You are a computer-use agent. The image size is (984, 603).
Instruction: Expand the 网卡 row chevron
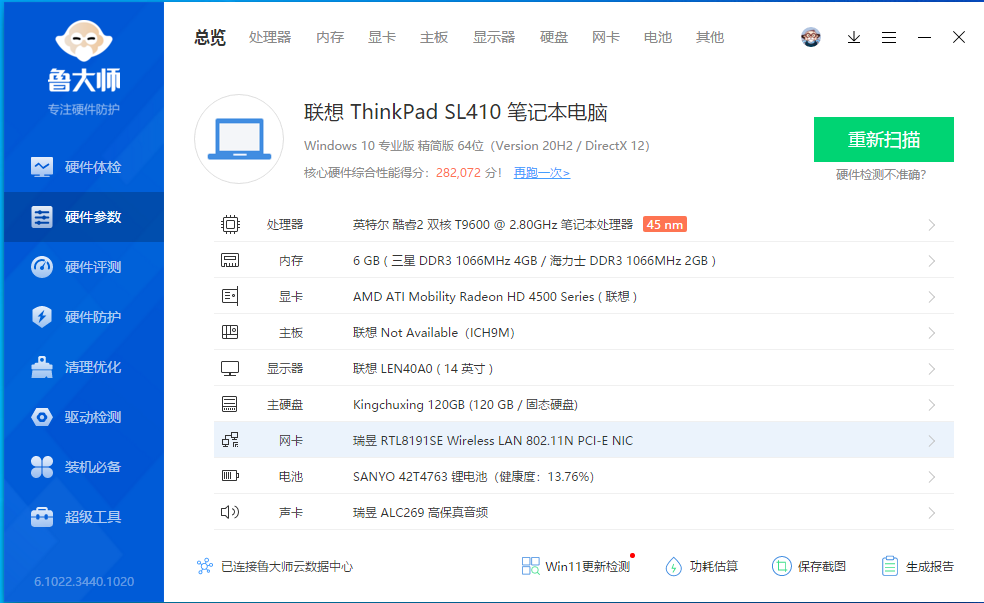pyautogui.click(x=932, y=441)
